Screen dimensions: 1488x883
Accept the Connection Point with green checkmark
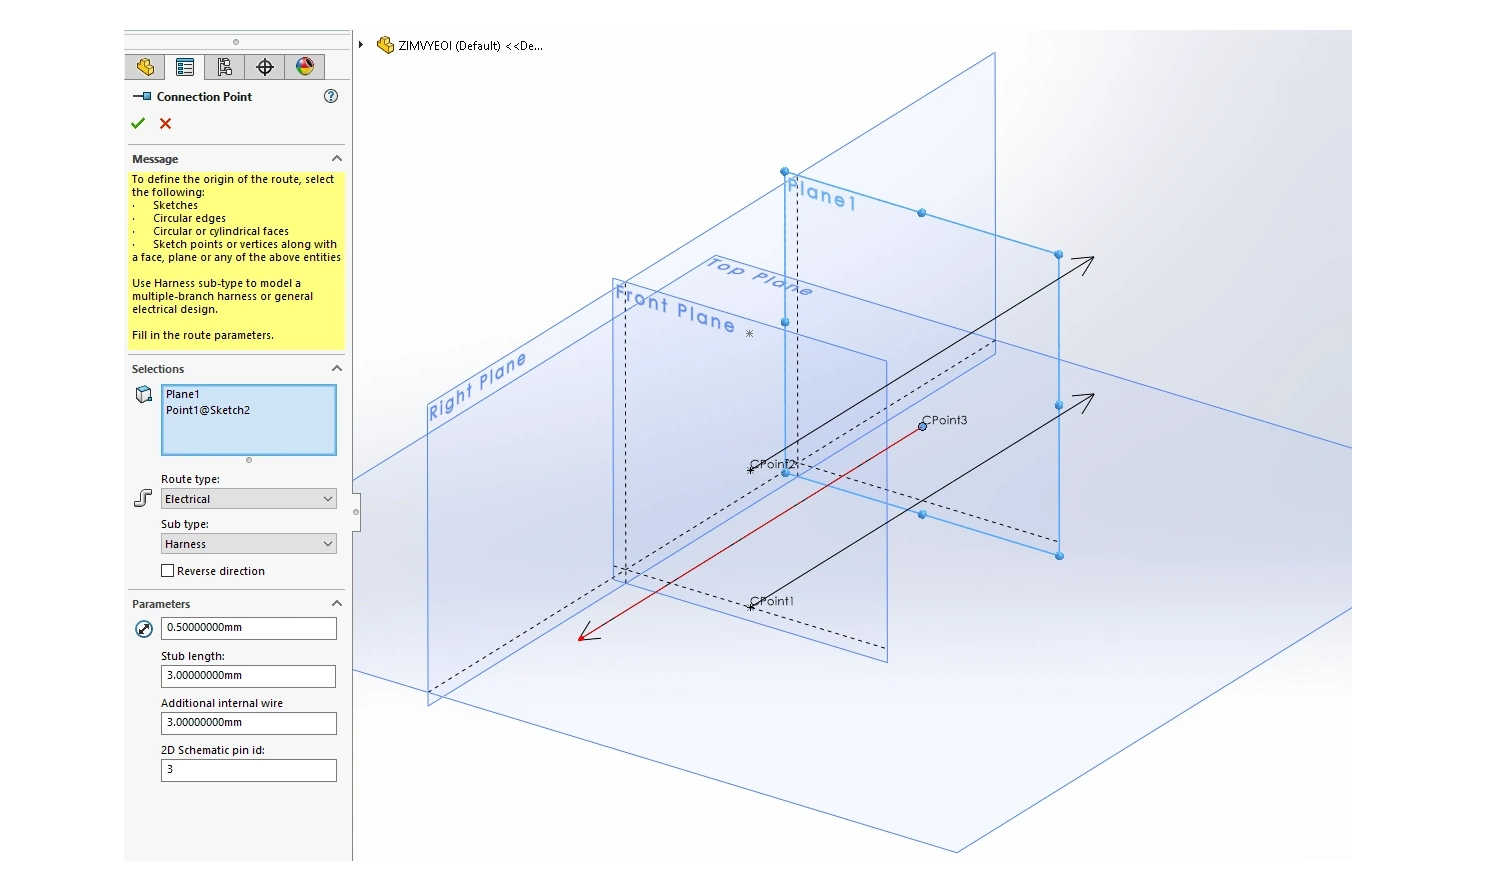(138, 123)
